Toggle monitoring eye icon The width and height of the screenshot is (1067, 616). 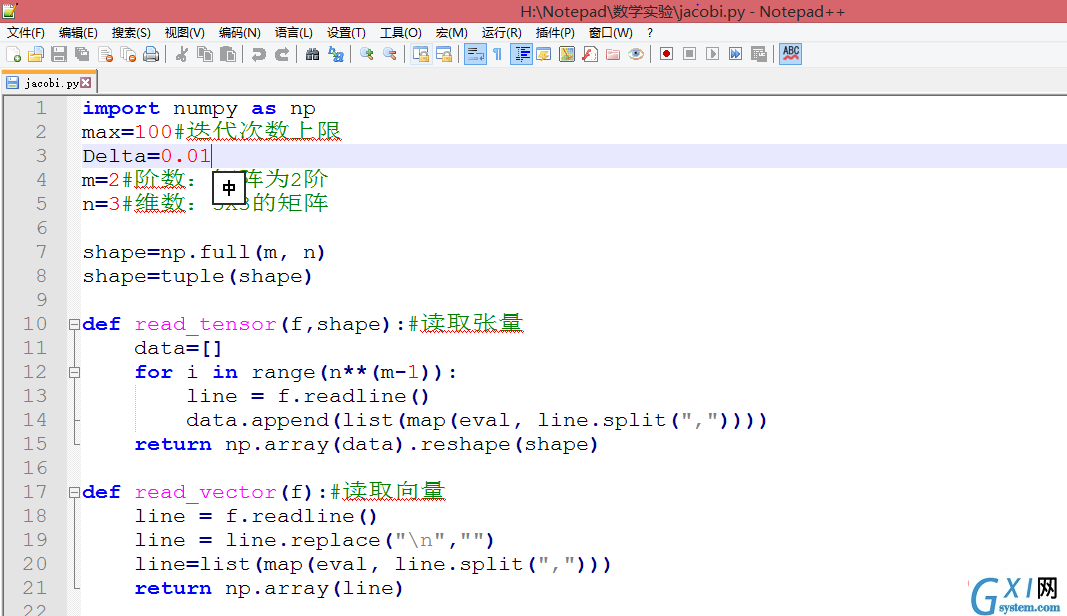(x=636, y=54)
